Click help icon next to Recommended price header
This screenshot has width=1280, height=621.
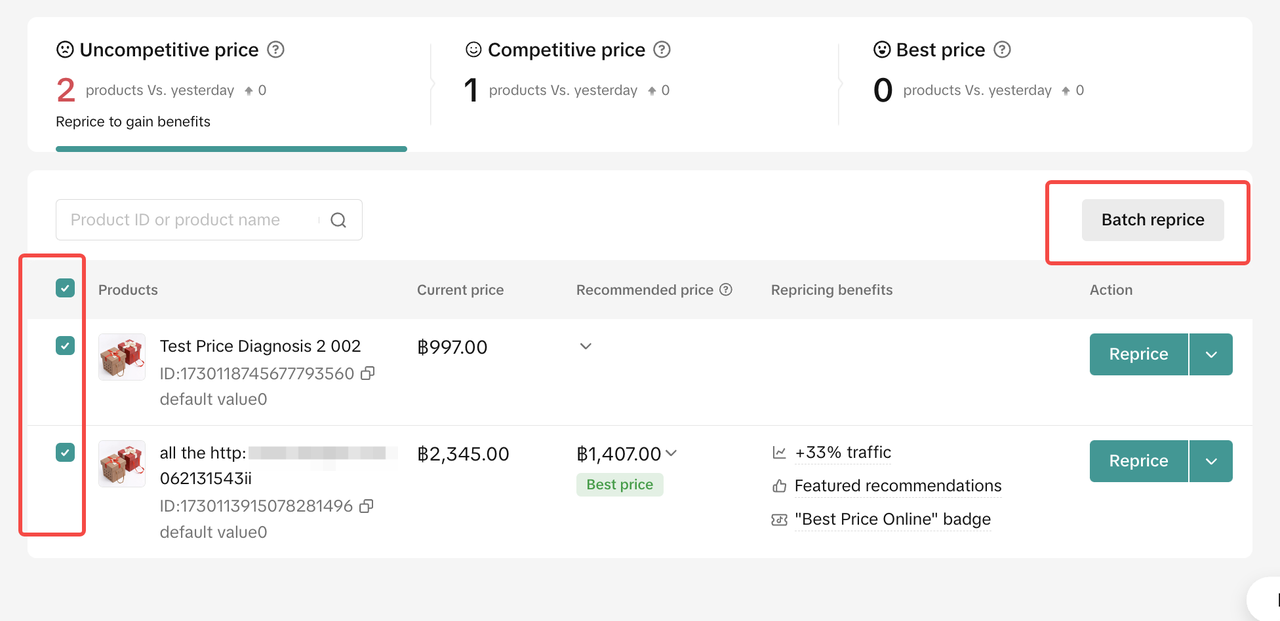click(x=726, y=290)
